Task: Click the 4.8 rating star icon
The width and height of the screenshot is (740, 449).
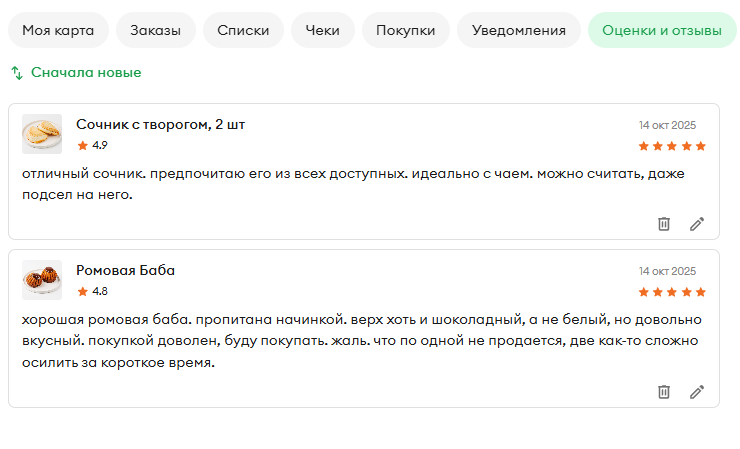Action: click(83, 291)
